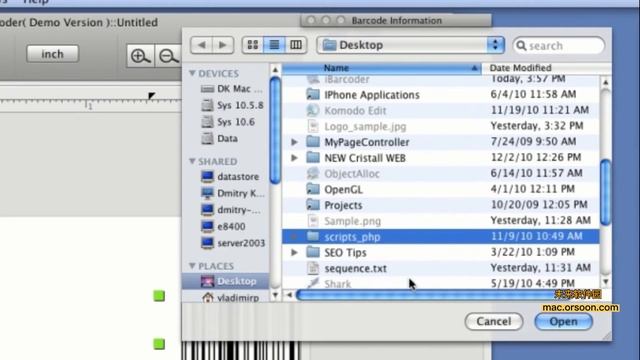
Task: Select Data volume in sidebar
Action: coord(220,139)
